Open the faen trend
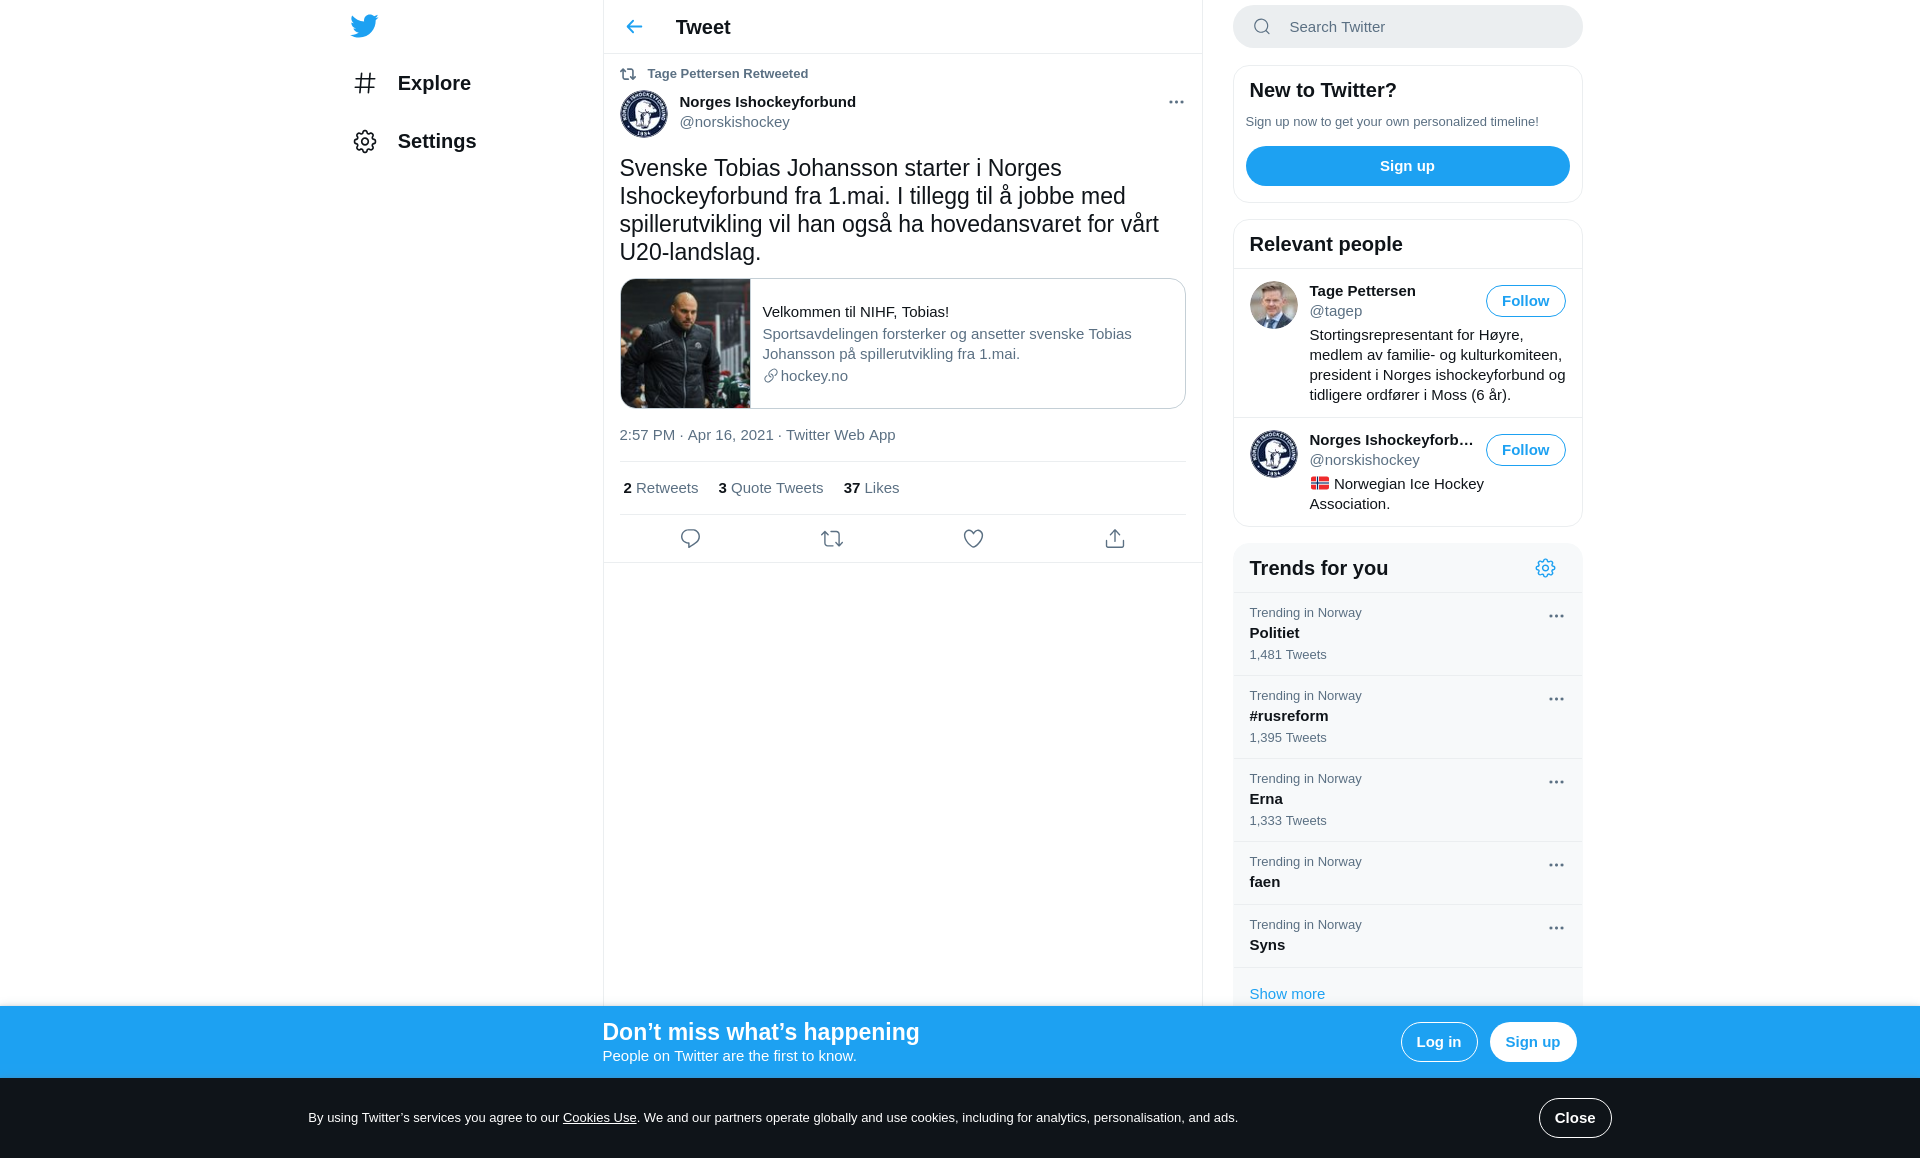Image resolution: width=1920 pixels, height=1158 pixels. [1407, 873]
